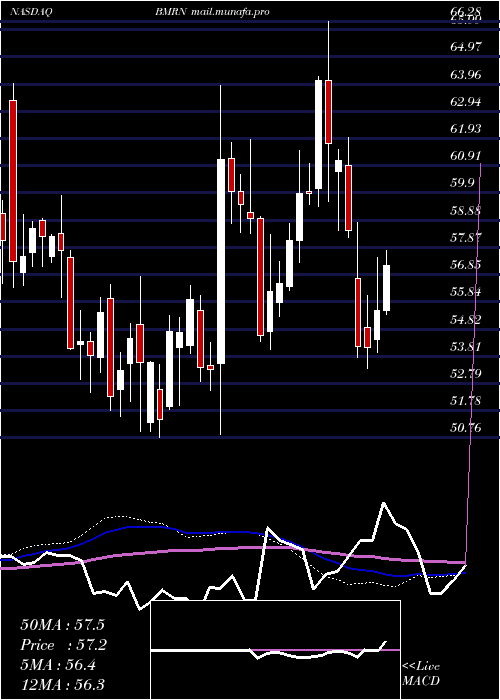
Task: Click the 50MA : 57.5 readout
Action: point(62,625)
